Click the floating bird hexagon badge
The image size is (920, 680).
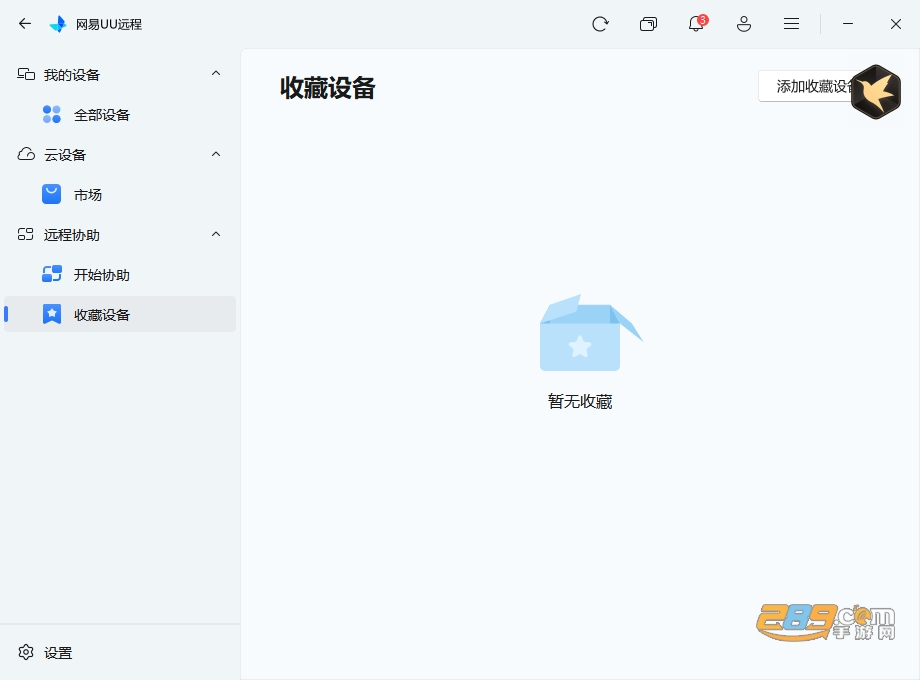pyautogui.click(x=876, y=92)
